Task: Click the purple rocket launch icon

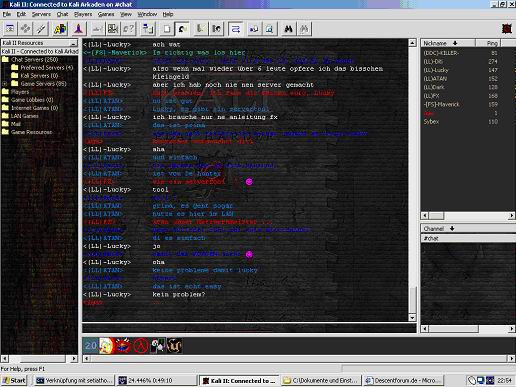Action: point(79,29)
